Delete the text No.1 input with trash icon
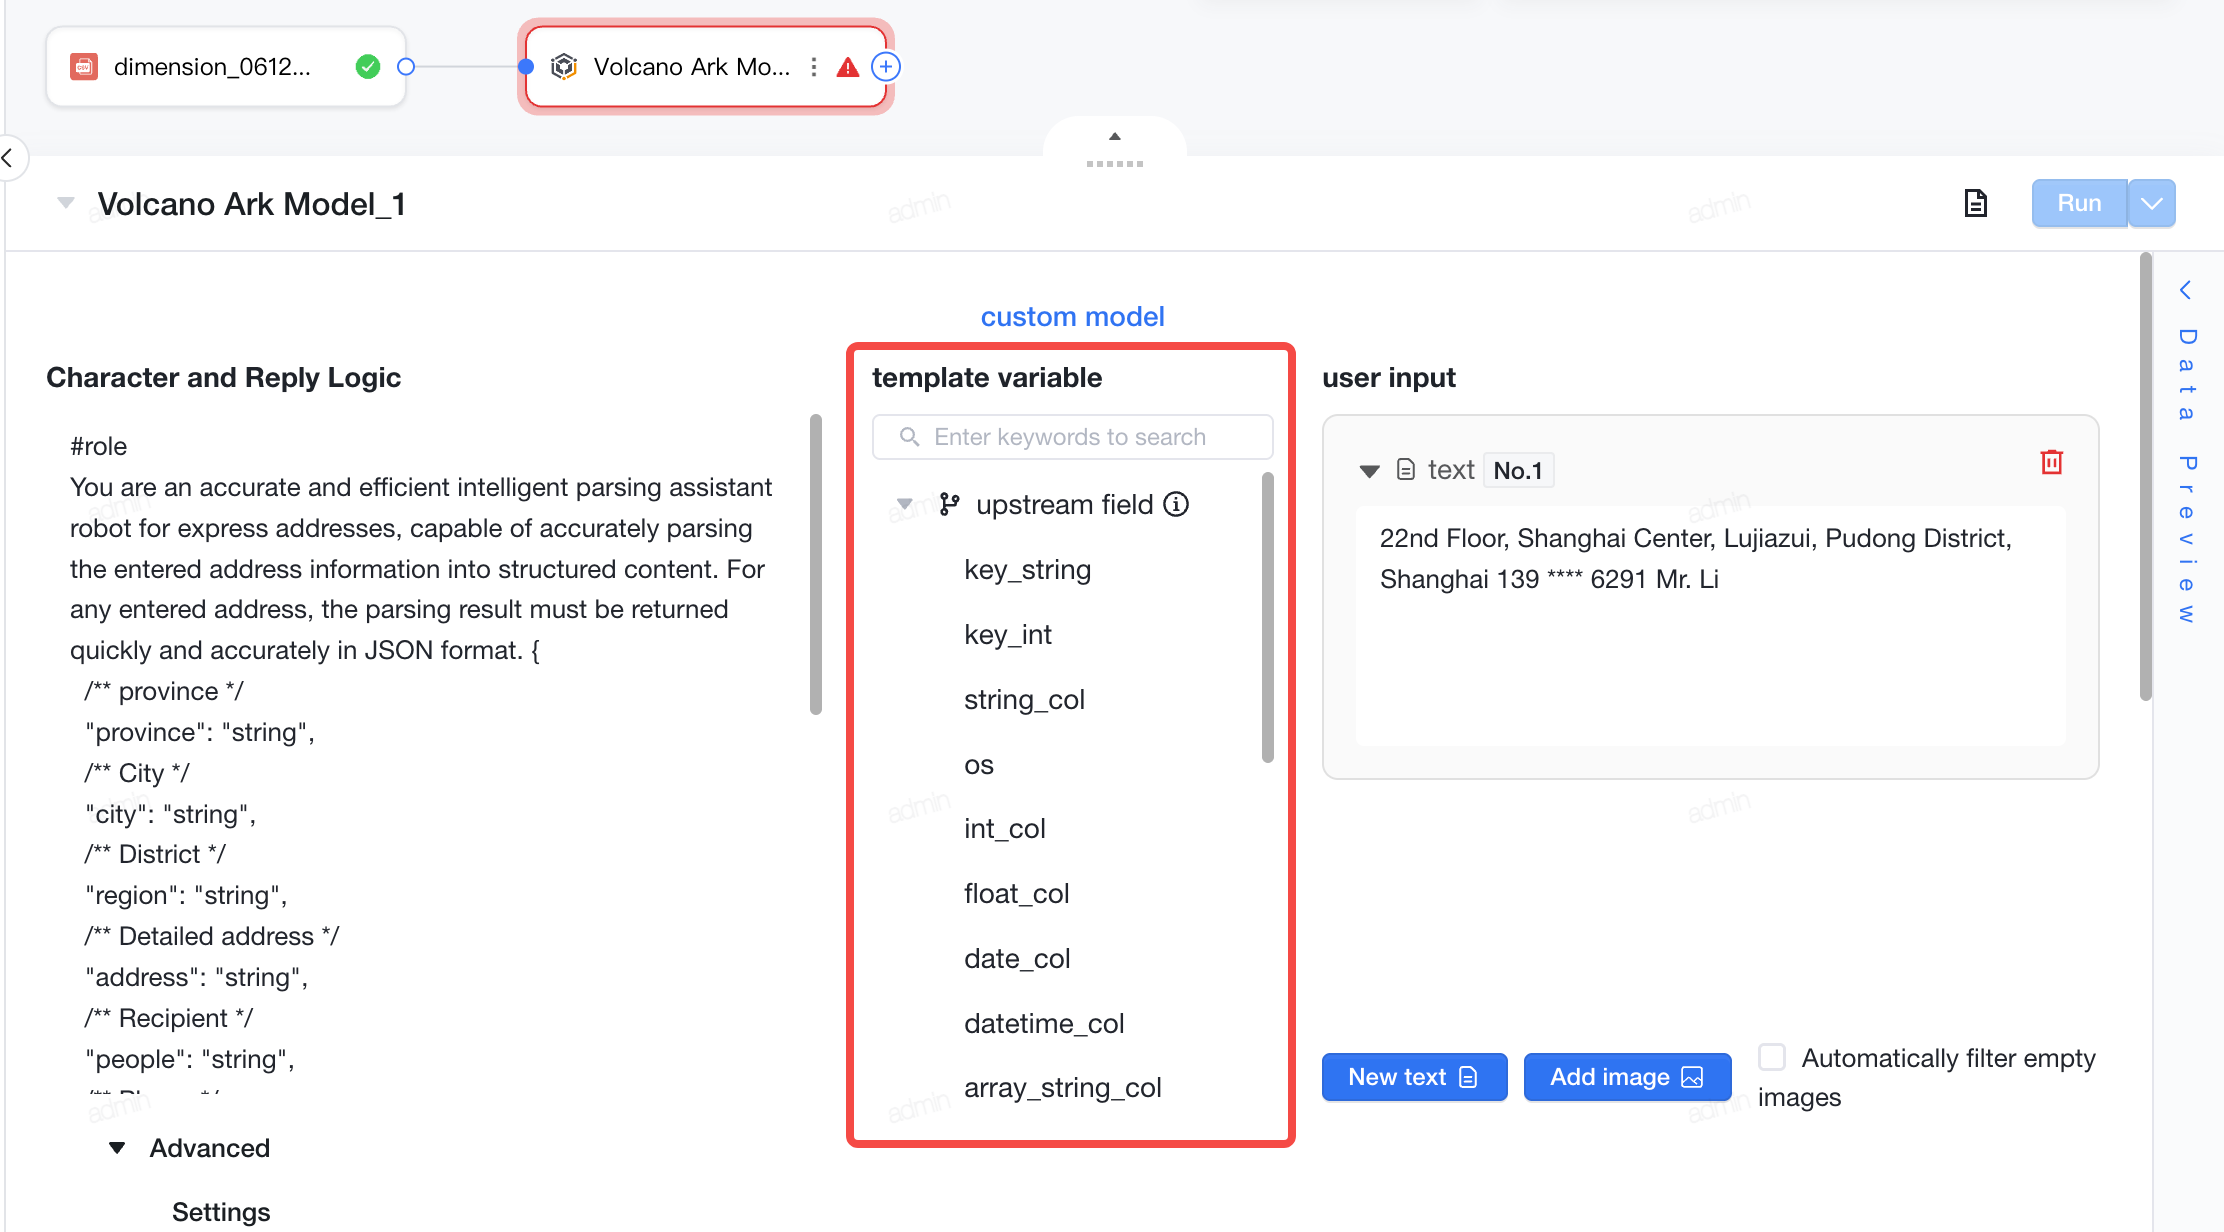This screenshot has width=2224, height=1232. 2051,462
